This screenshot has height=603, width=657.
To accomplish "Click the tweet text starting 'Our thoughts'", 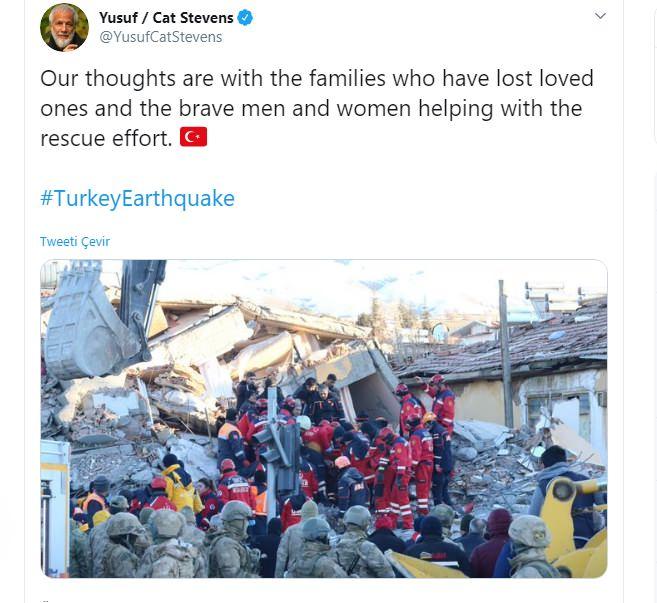I will 317,108.
